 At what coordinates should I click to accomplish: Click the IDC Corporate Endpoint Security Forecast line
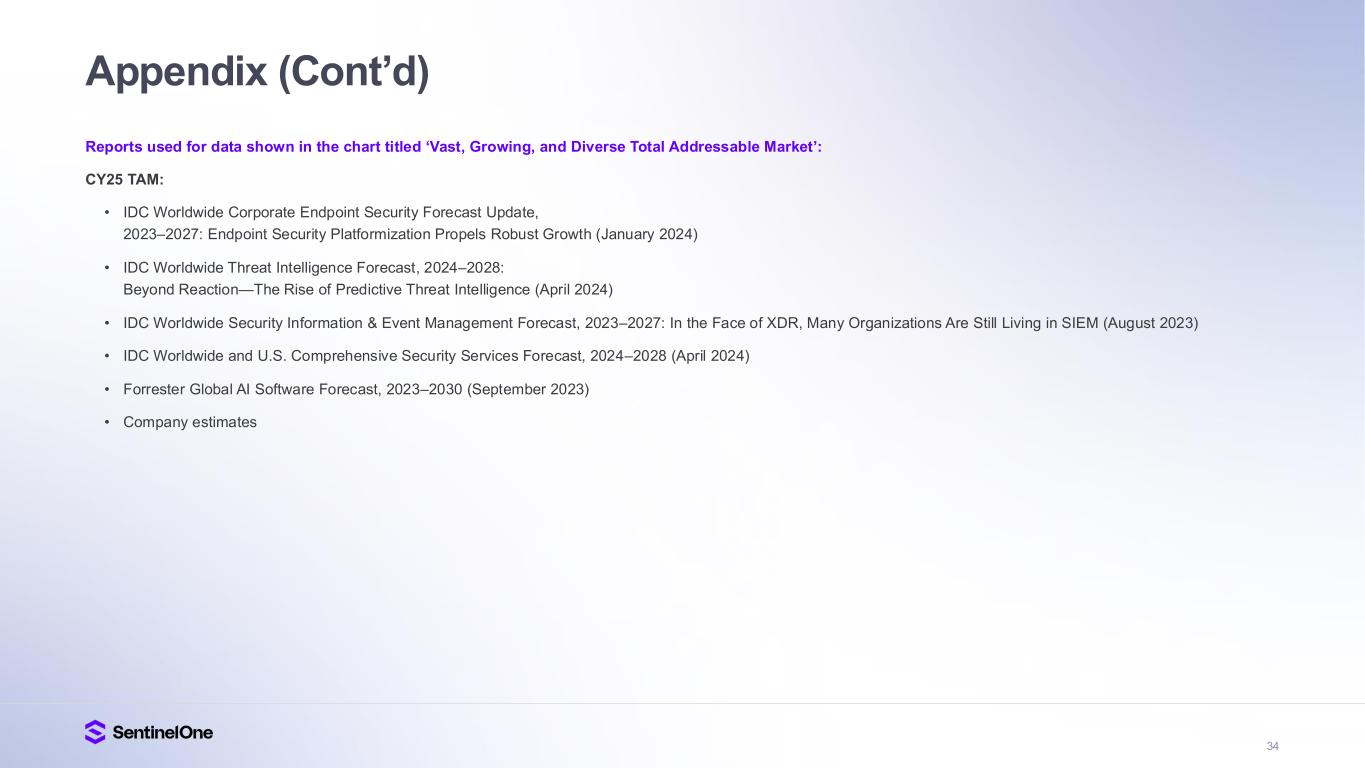point(331,212)
